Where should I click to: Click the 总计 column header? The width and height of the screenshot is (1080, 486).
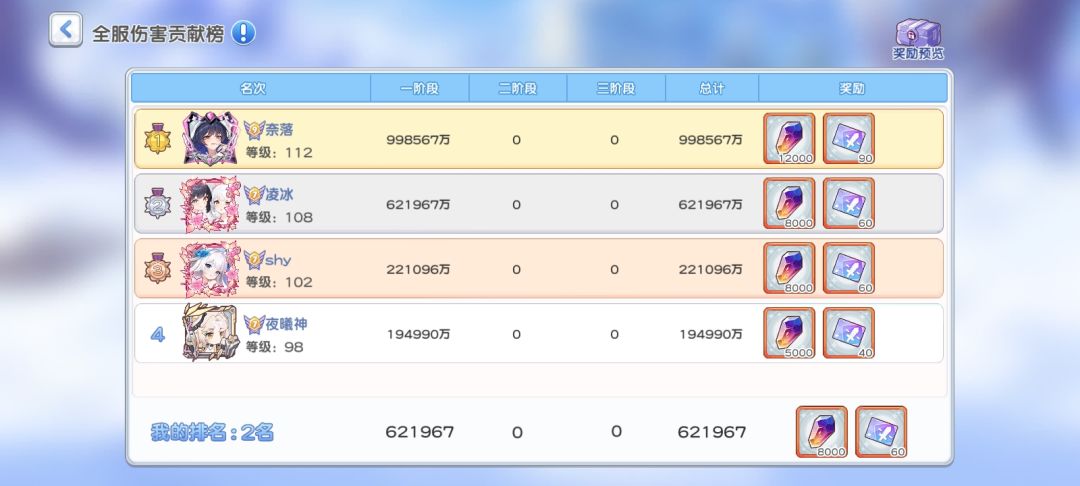click(712, 88)
